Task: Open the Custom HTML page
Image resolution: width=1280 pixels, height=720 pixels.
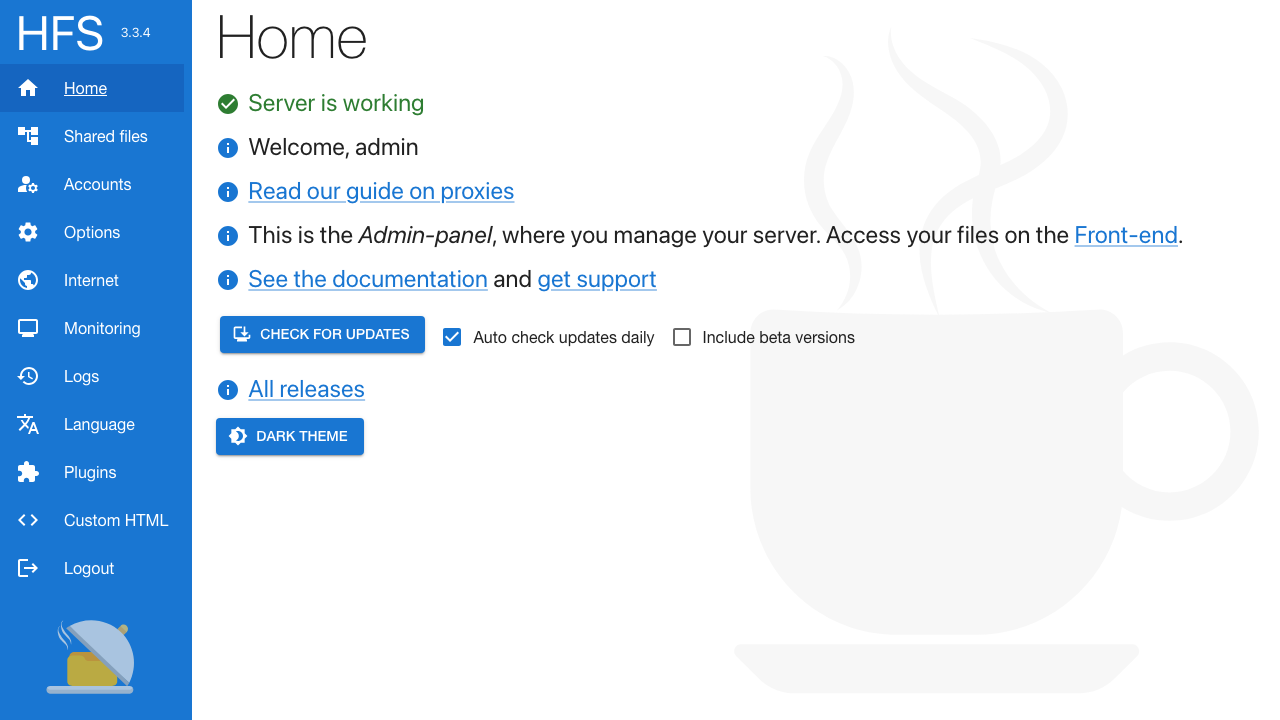Action: [x=92, y=520]
